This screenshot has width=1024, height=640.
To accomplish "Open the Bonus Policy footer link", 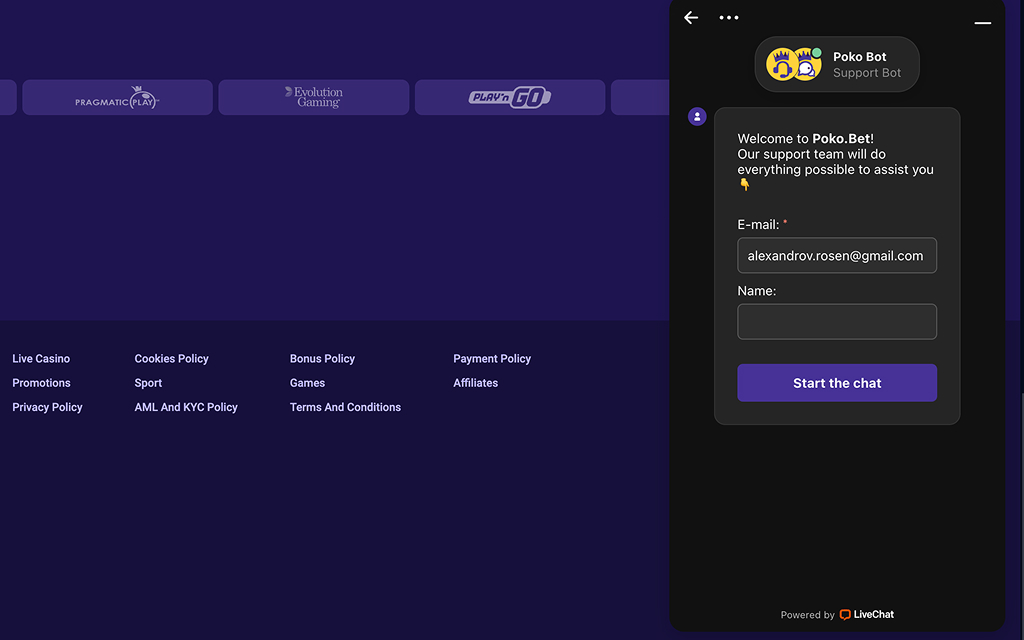I will [x=322, y=359].
